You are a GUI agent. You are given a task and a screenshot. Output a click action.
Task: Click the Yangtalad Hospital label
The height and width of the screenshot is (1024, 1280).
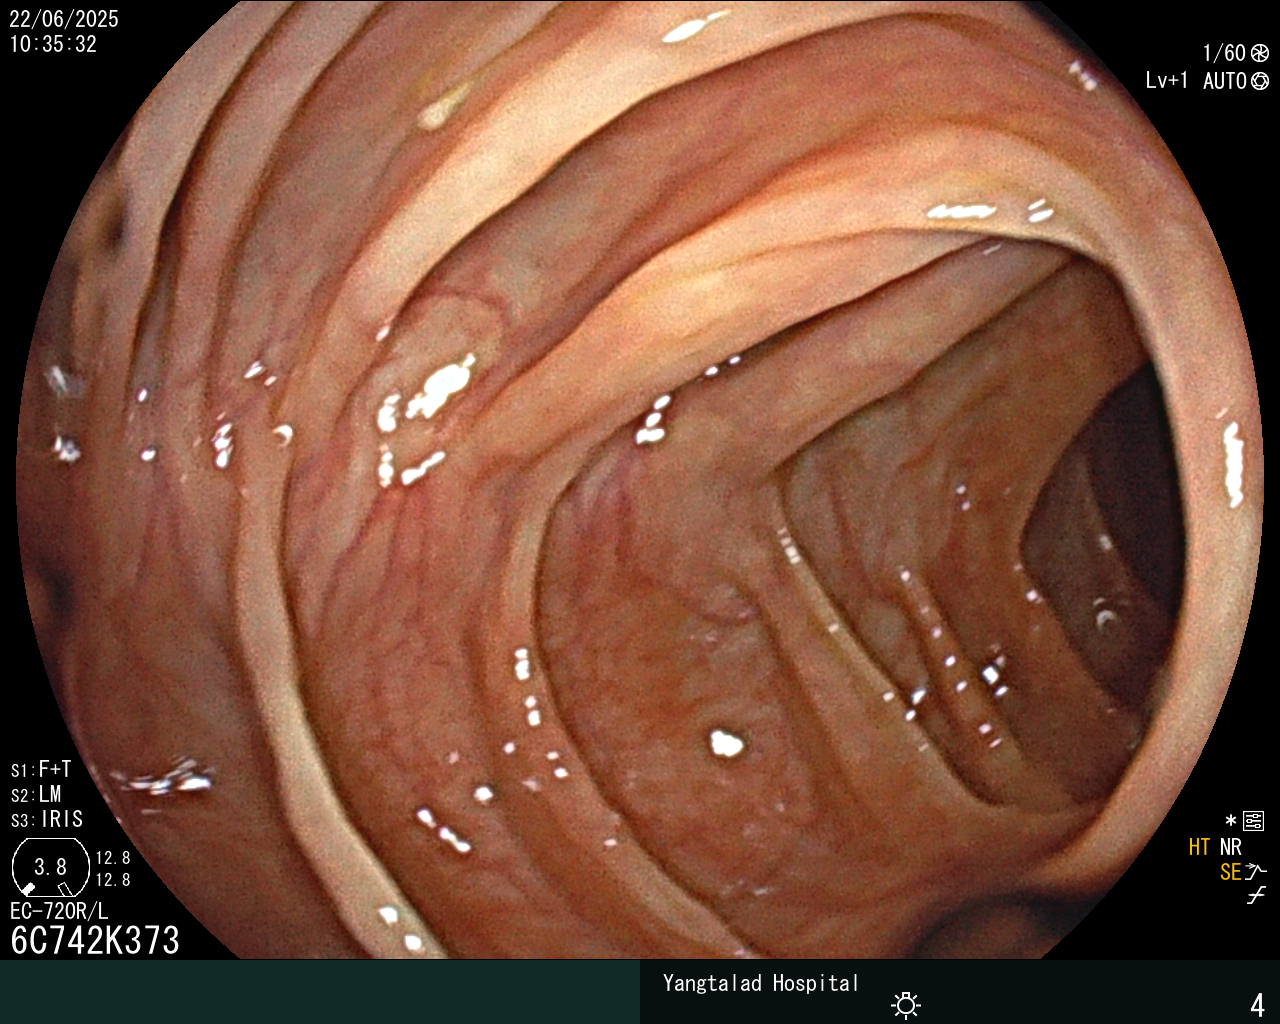point(761,983)
